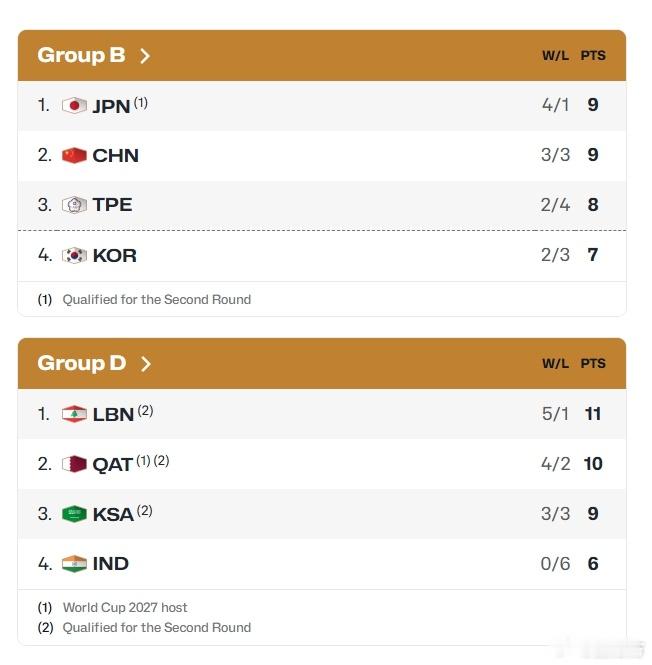The height and width of the screenshot is (665, 652).
Task: Click the India flag icon
Action: point(74,564)
